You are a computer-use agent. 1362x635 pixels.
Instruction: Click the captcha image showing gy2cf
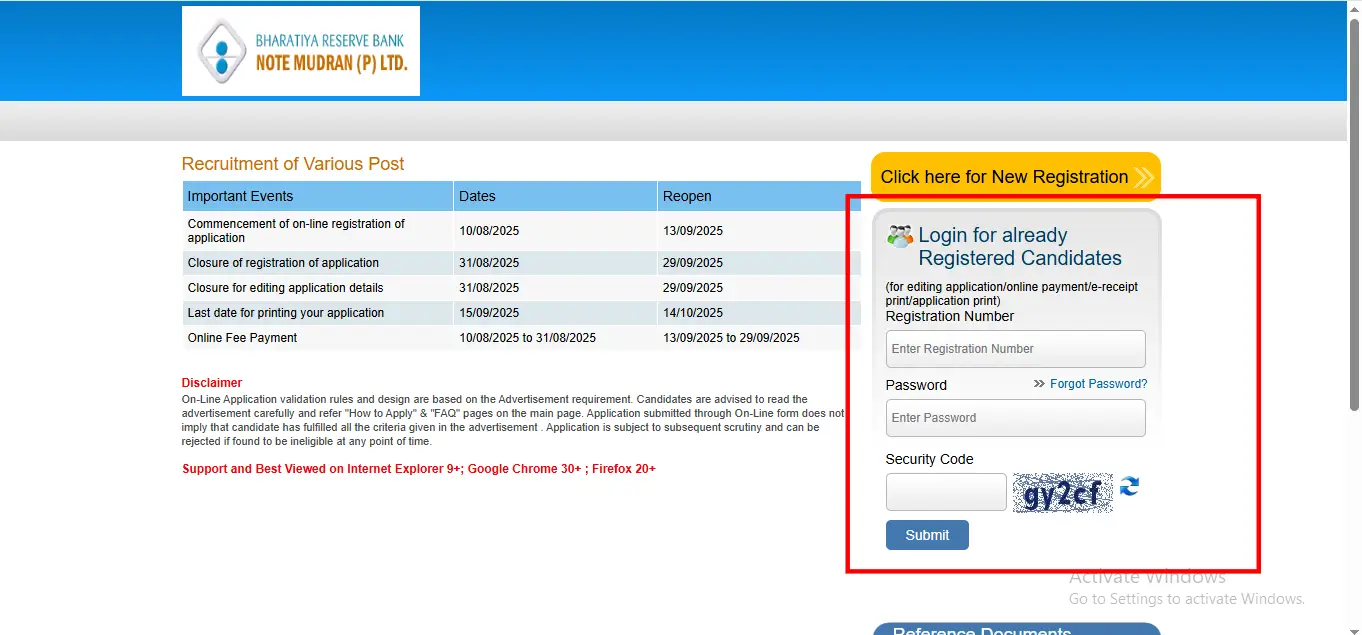(1062, 493)
